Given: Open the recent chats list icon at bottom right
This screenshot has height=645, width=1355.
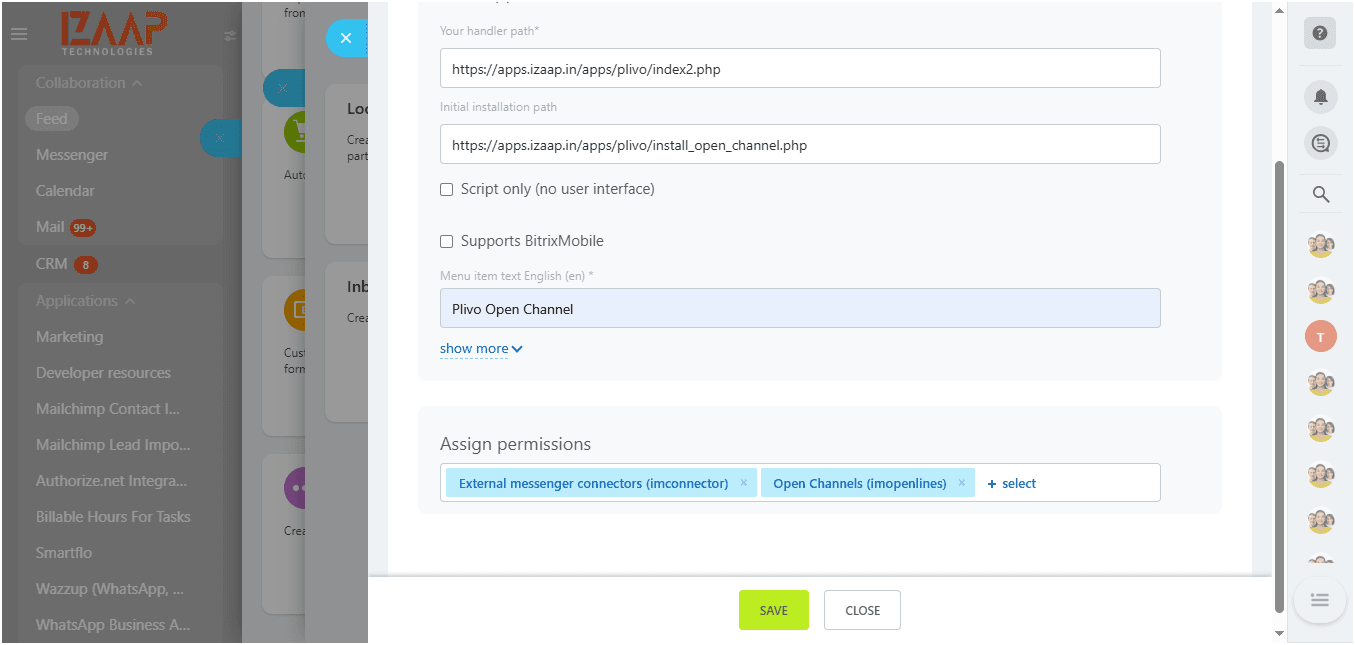Looking at the screenshot, I should tap(1319, 599).
